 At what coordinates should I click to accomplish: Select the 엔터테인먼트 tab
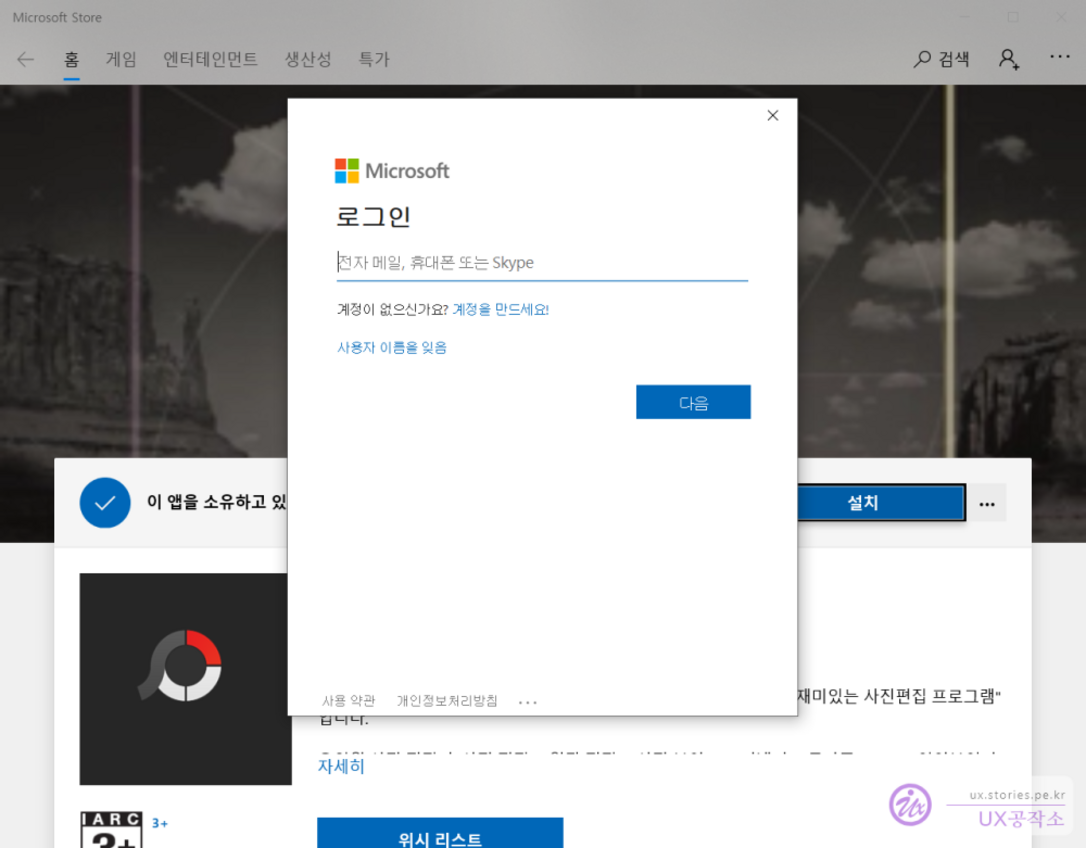point(210,59)
